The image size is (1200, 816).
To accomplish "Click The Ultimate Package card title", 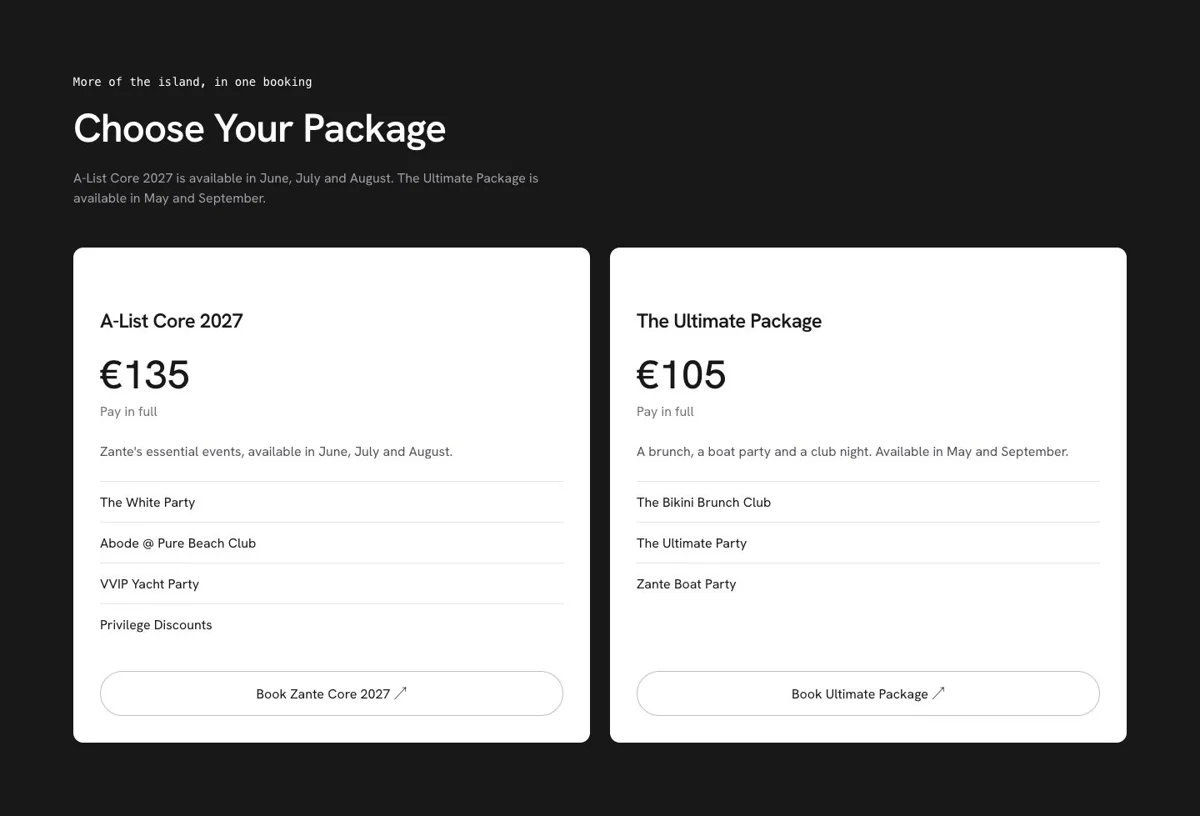I will pyautogui.click(x=729, y=321).
